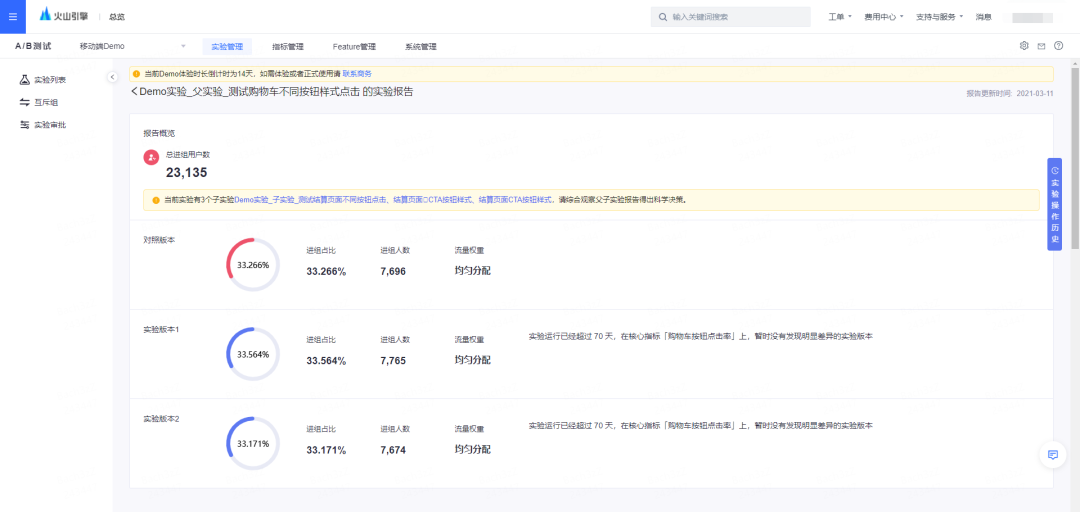
Task: Open the 支持与服务 dropdown
Action: pos(939,17)
